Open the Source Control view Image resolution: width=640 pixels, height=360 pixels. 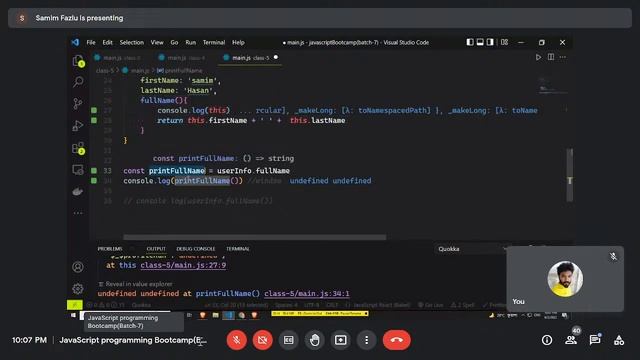[78, 103]
